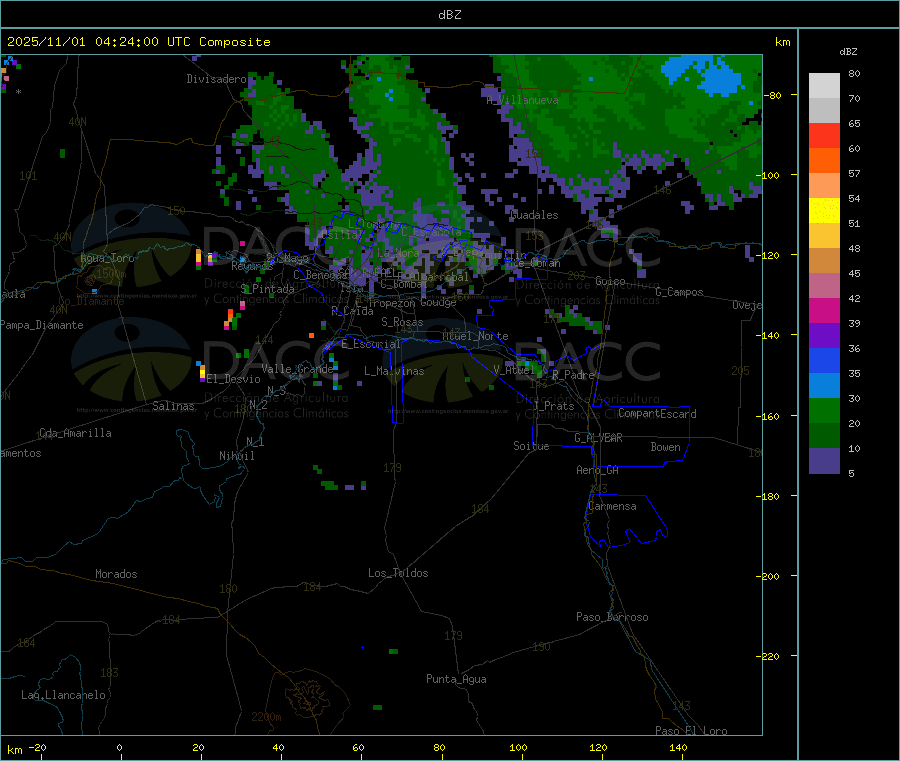Click the Los_Toldos map label
The image size is (900, 761).
tap(398, 573)
